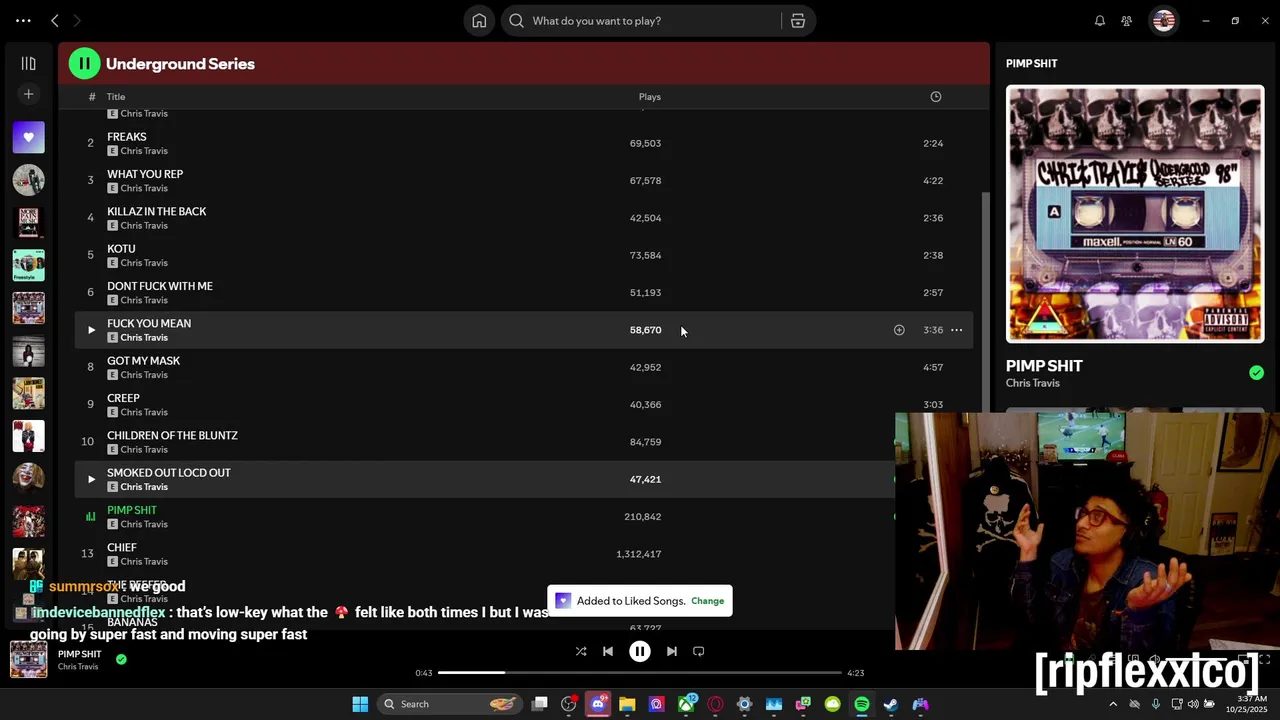This screenshot has width=1280, height=720.
Task: Open the Xbox app from the taskbar
Action: point(686,704)
